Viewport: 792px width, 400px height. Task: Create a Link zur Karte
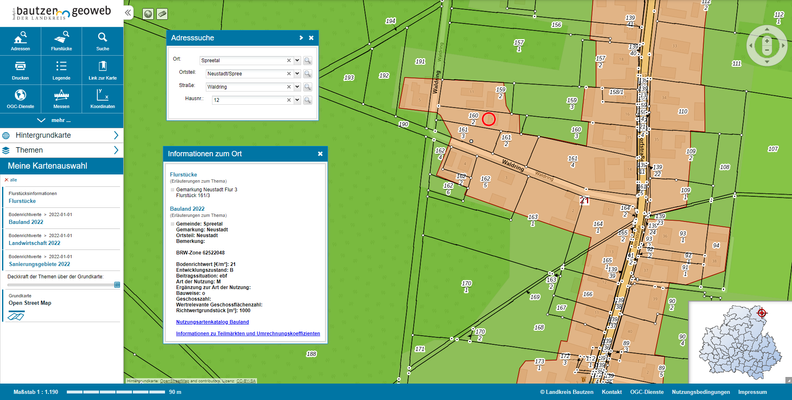coord(102,69)
